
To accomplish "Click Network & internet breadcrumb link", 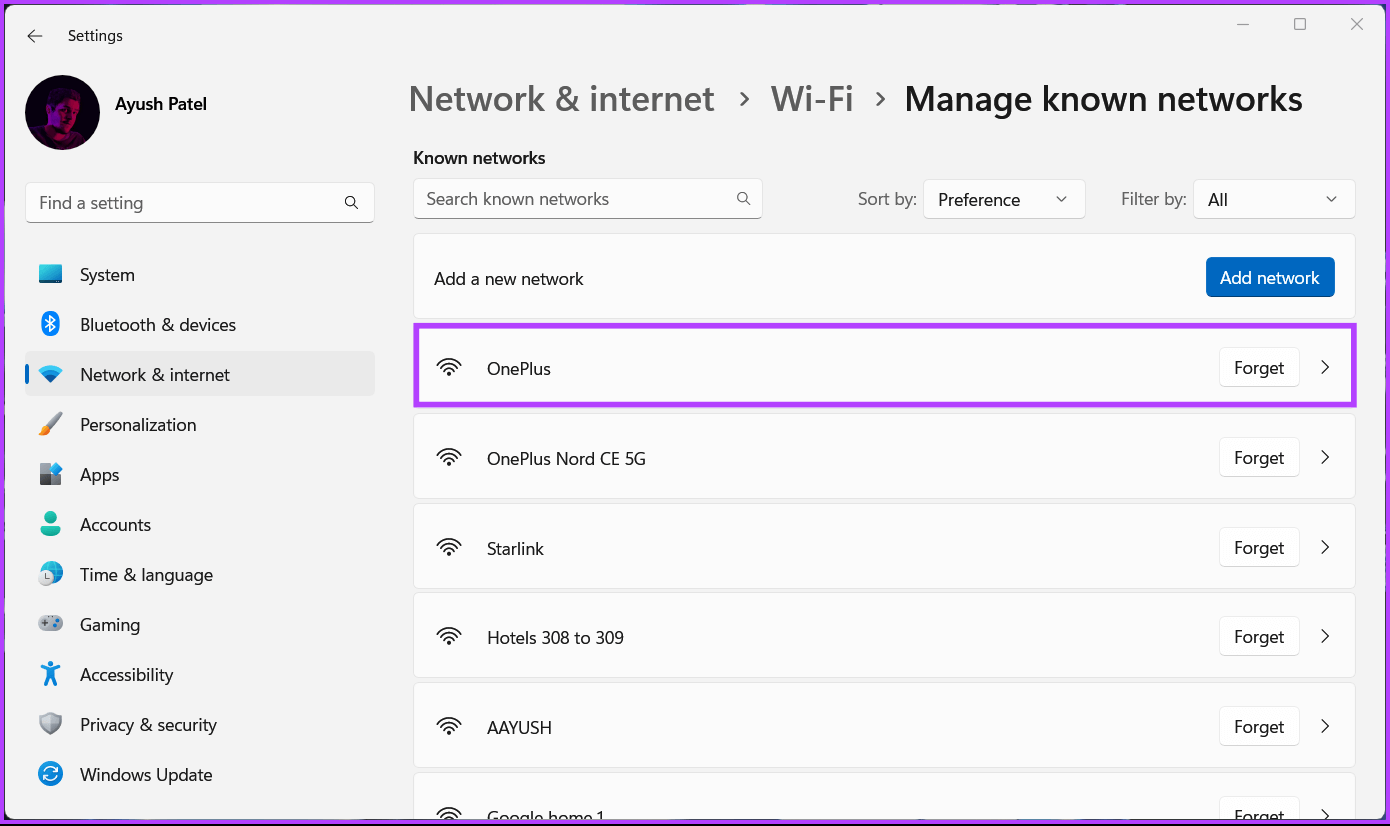I will point(562,99).
